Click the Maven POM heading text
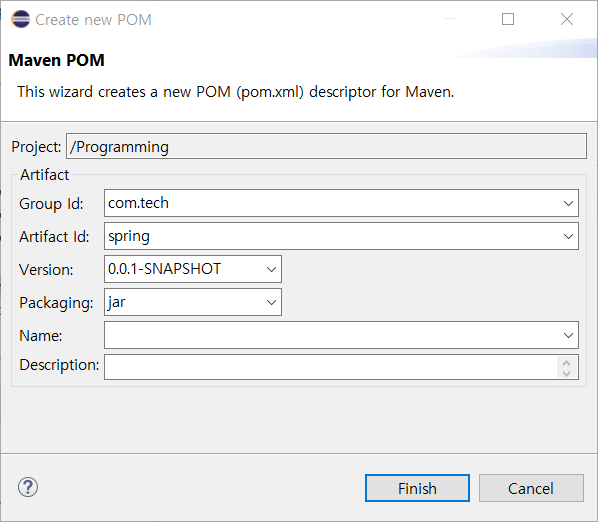This screenshot has height=522, width=598. (x=56, y=60)
